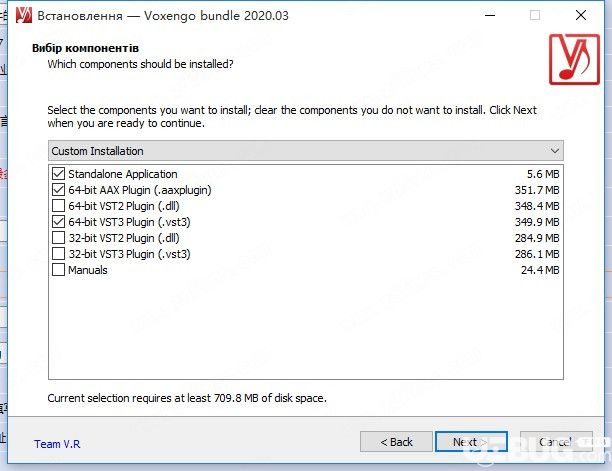Check the Manuals component checkbox
This screenshot has height=471, width=612.
[58, 270]
